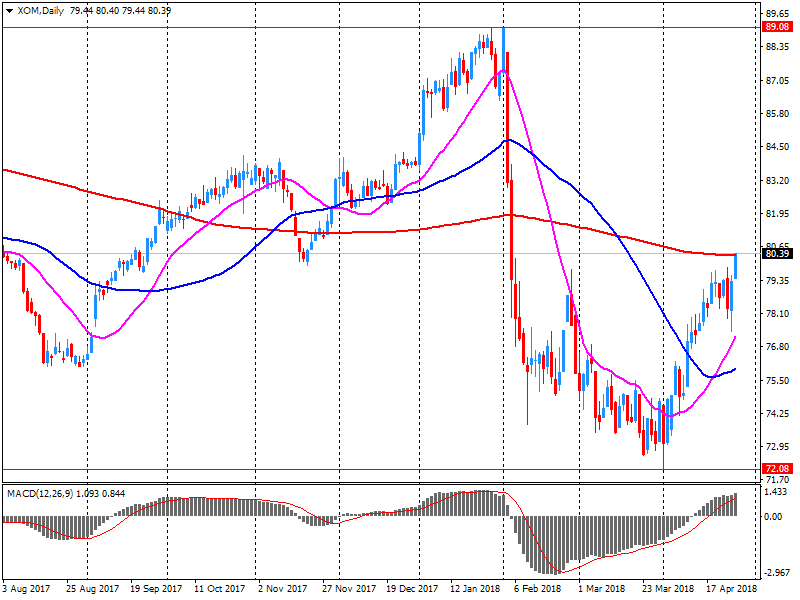Image resolution: width=800 pixels, height=600 pixels.
Task: Click the 89.08 resistance price label
Action: (x=777, y=27)
